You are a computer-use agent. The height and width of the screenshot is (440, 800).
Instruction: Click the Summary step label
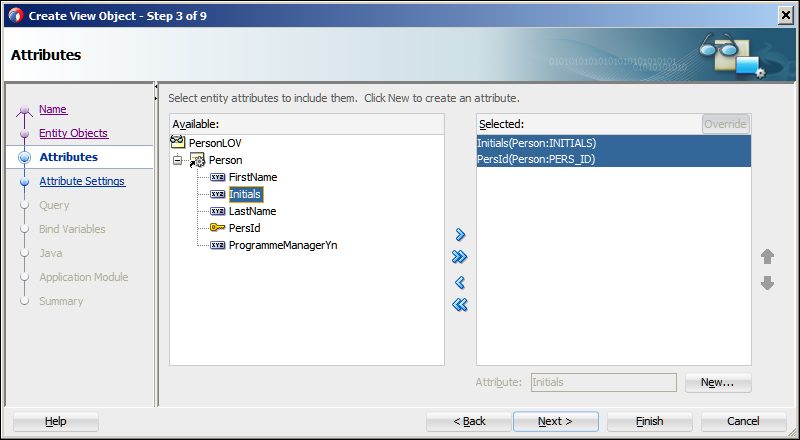61,301
